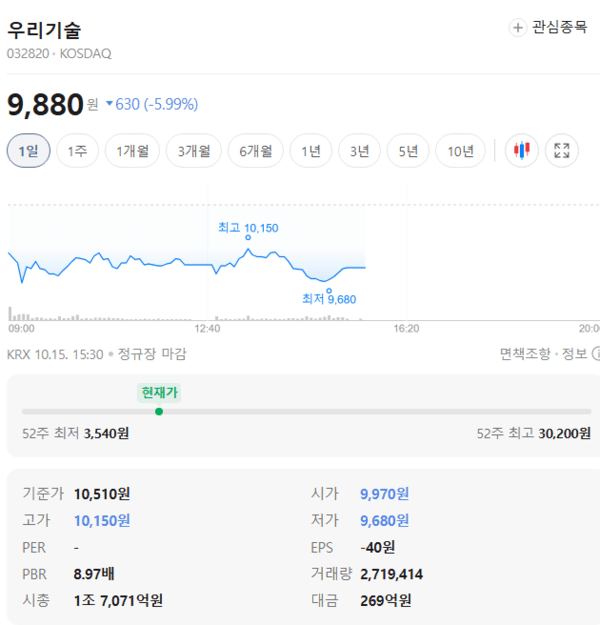
Task: Click the 우리기술 stock title
Action: pyautogui.click(x=44, y=30)
